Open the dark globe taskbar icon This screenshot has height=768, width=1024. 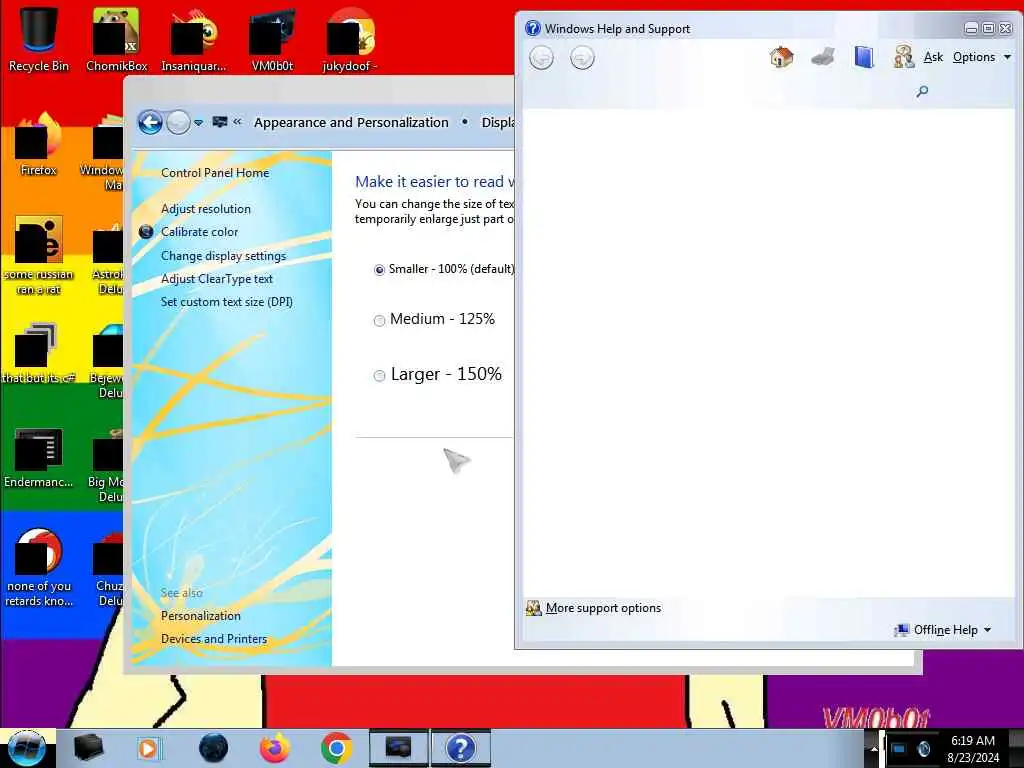click(213, 748)
